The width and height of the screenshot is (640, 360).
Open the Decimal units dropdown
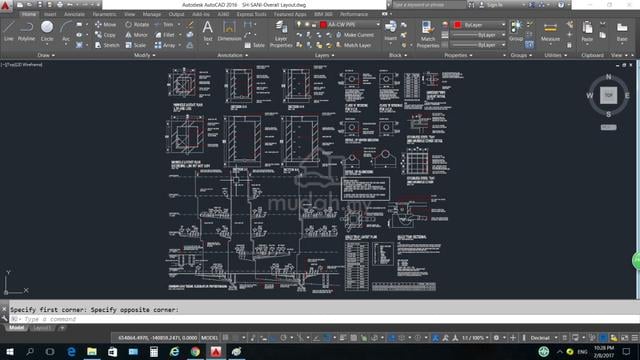[543, 338]
